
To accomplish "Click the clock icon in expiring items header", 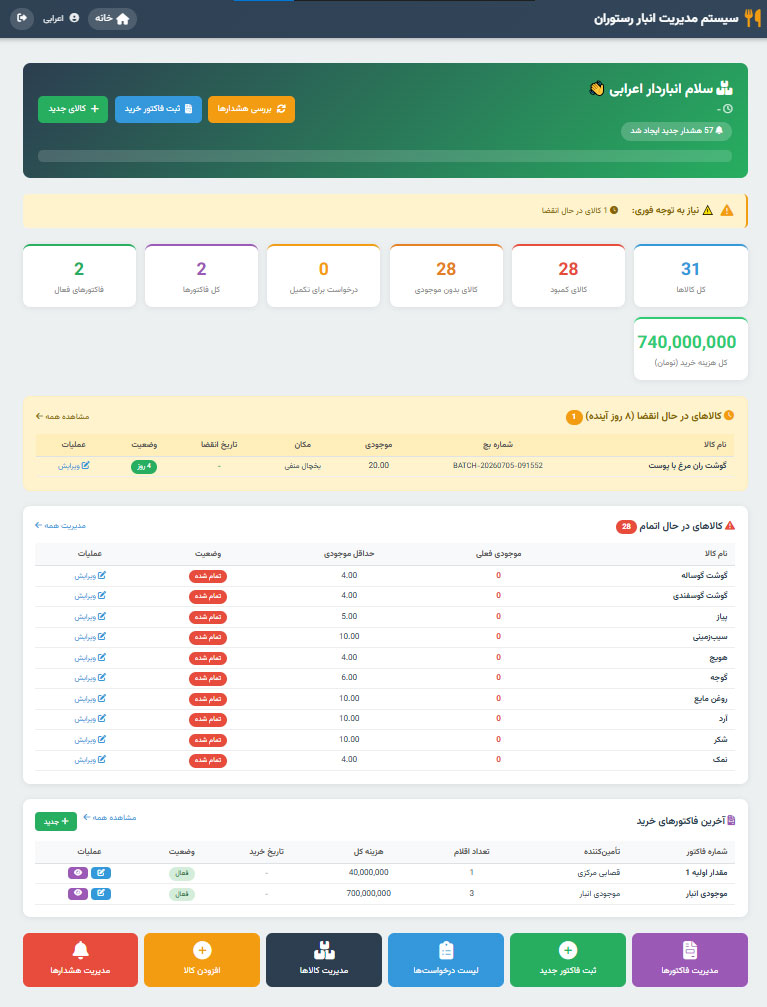I will pos(729,416).
